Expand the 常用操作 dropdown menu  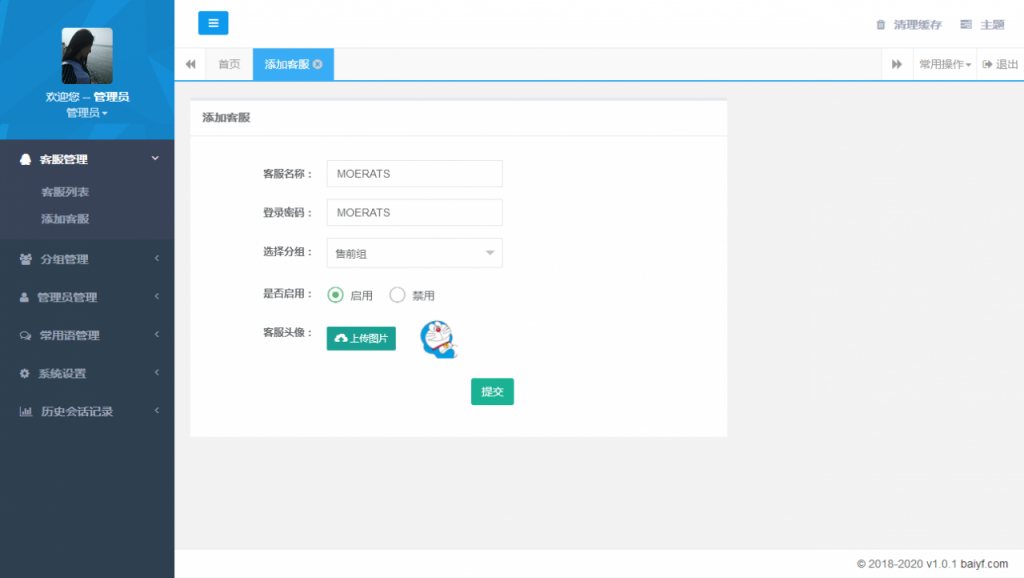(x=943, y=63)
